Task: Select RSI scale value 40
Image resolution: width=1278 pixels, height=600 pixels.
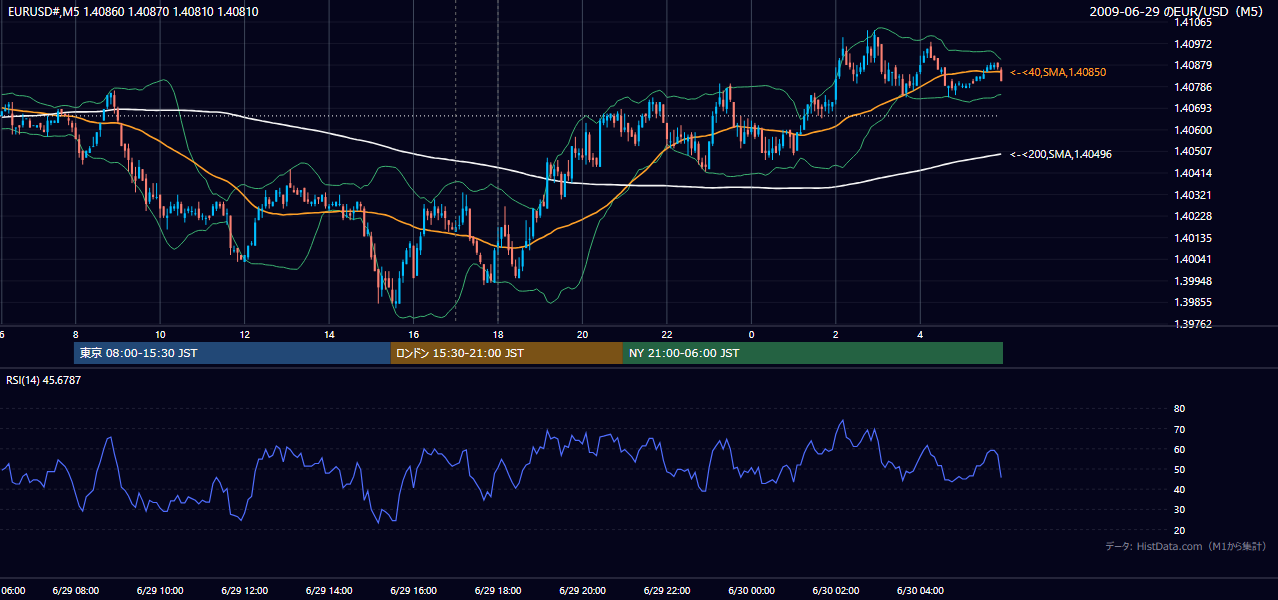Action: [x=1180, y=489]
